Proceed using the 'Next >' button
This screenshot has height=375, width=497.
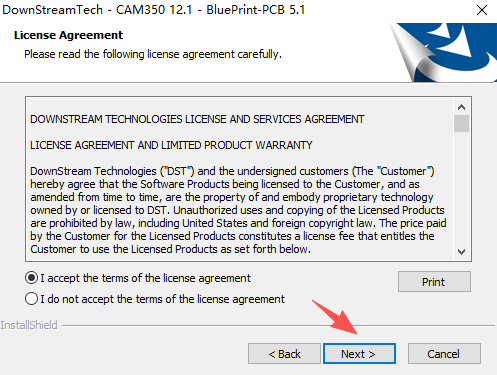point(359,354)
